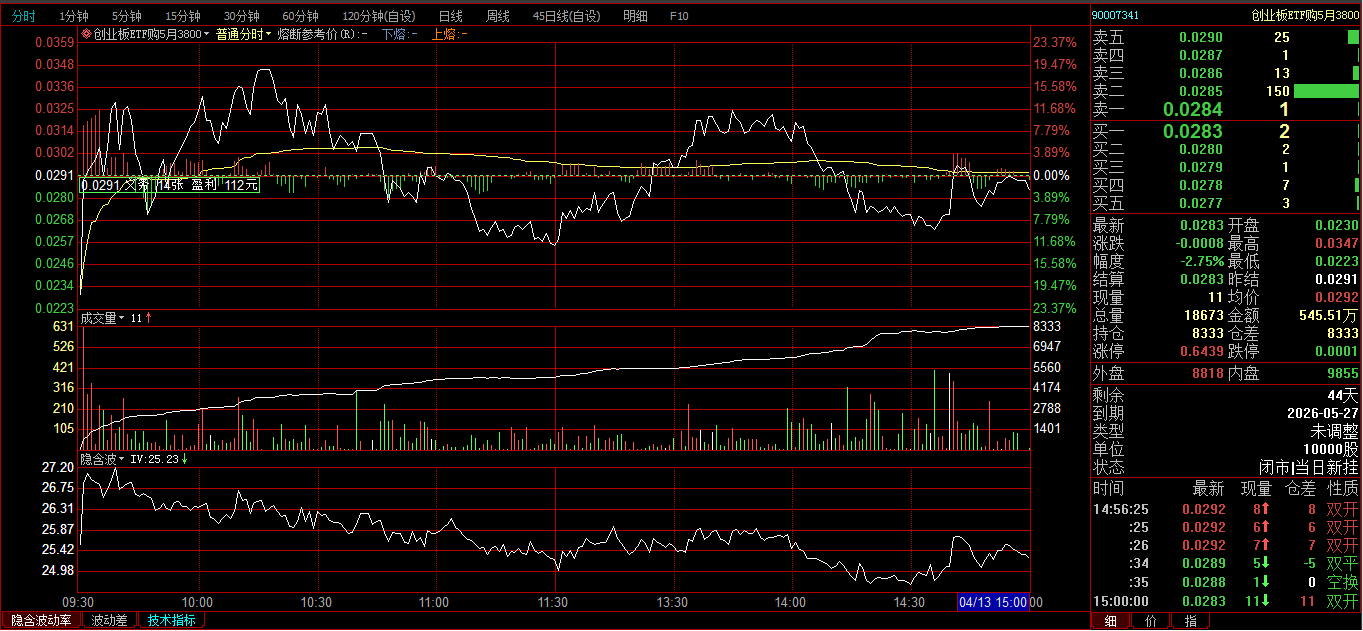The image size is (1363, 631).
Task: Open the 周线 weekly chart tab
Action: pos(497,16)
